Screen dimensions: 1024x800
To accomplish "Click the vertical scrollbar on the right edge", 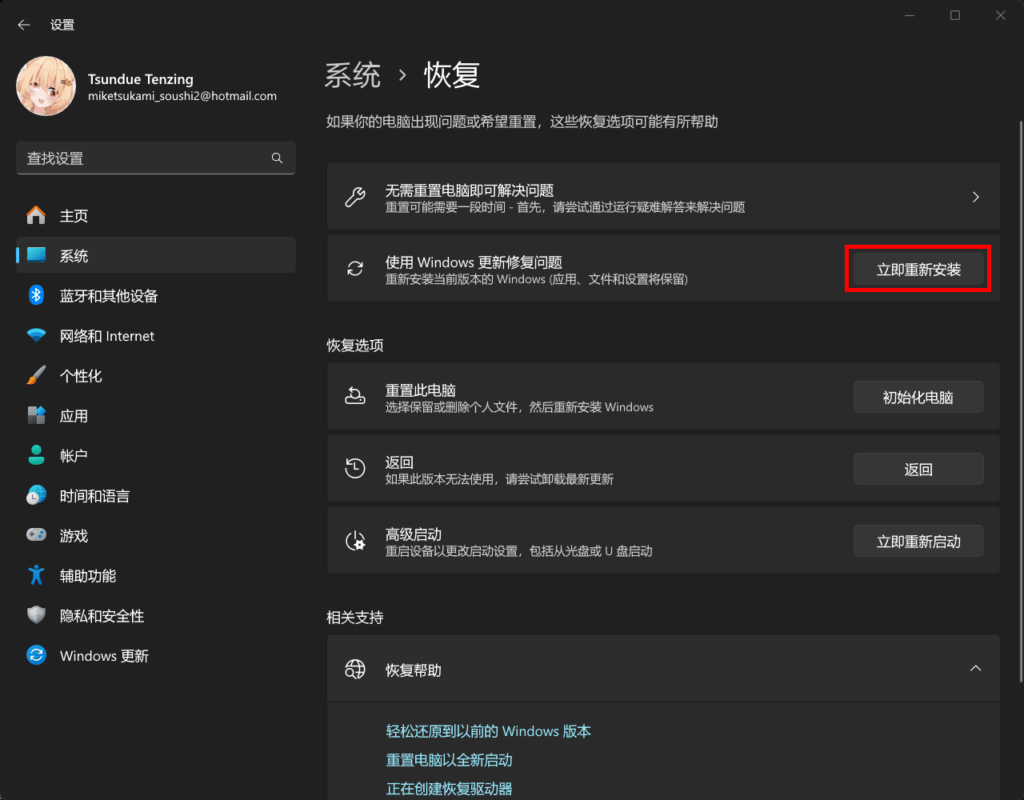I will pos(1021,402).
